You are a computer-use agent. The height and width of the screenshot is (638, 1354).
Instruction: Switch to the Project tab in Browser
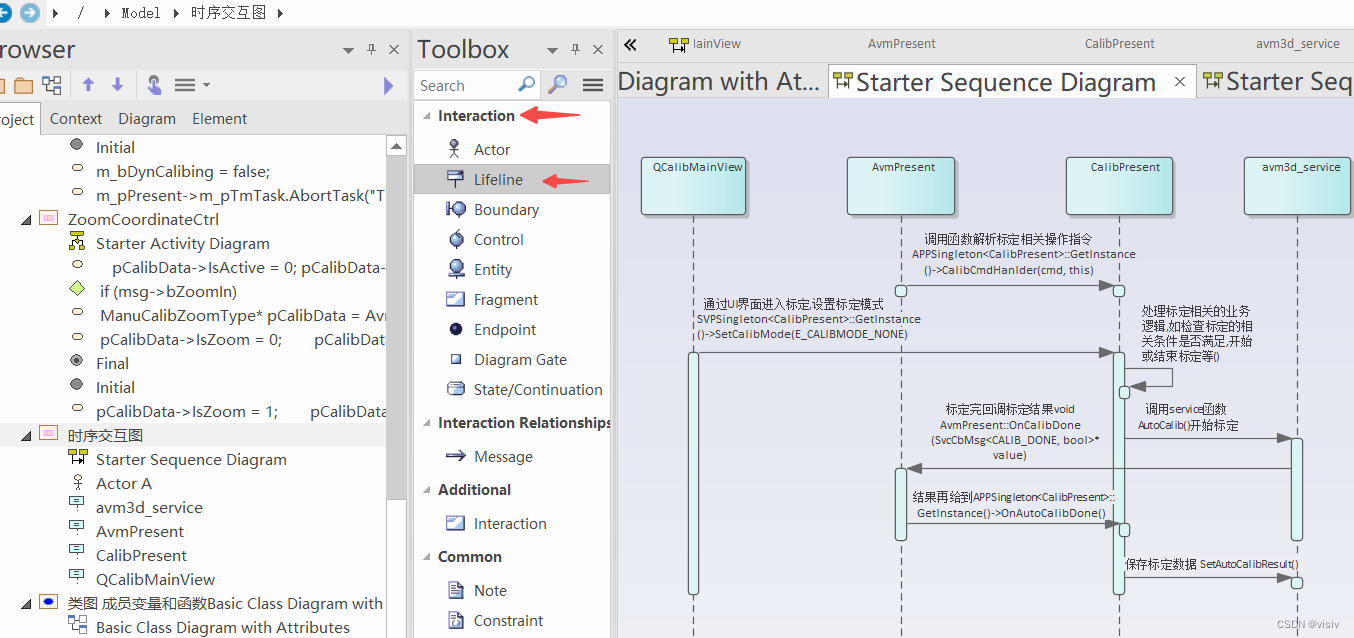17,119
